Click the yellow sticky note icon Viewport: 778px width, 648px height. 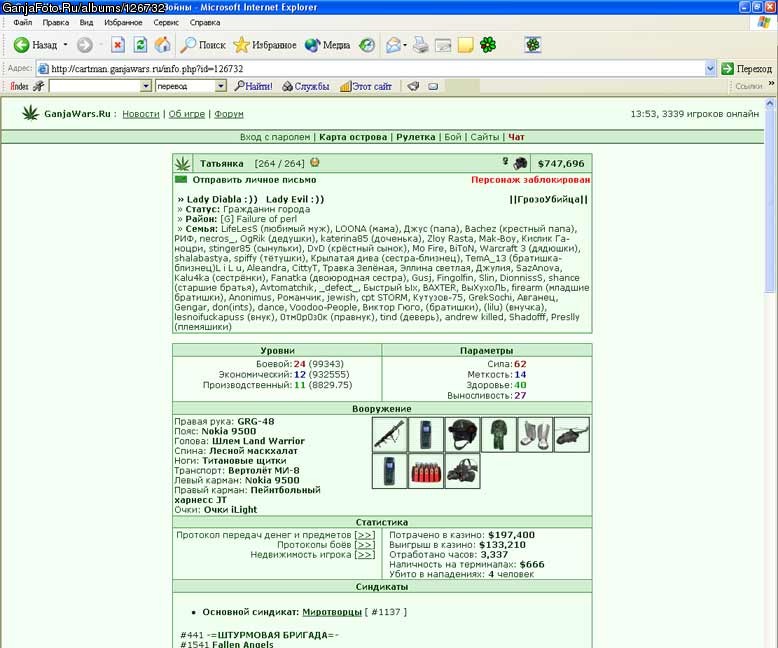[x=465, y=45]
